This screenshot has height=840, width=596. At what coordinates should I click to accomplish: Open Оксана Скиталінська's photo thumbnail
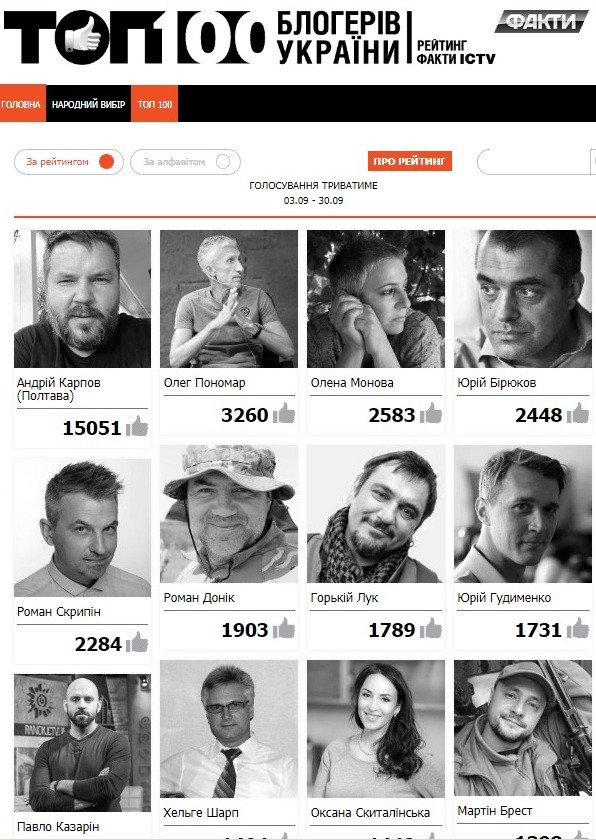click(x=376, y=729)
